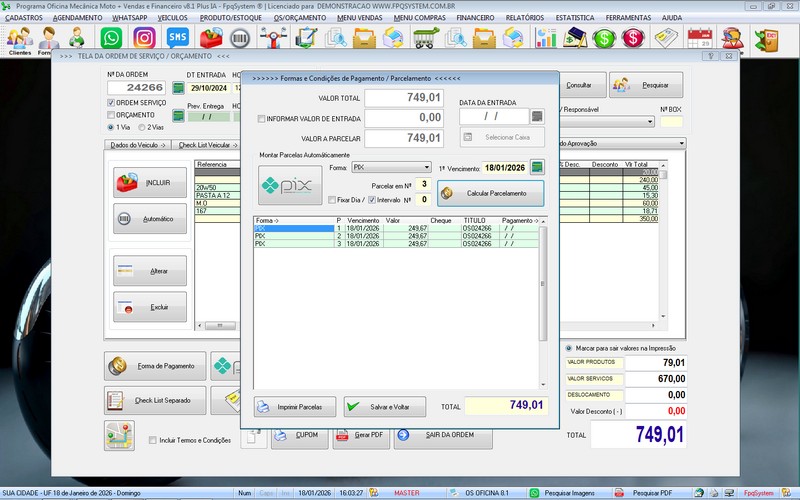Open the Aprovação dropdown arrow
Viewport: 800px width, 500px height.
pos(681,144)
